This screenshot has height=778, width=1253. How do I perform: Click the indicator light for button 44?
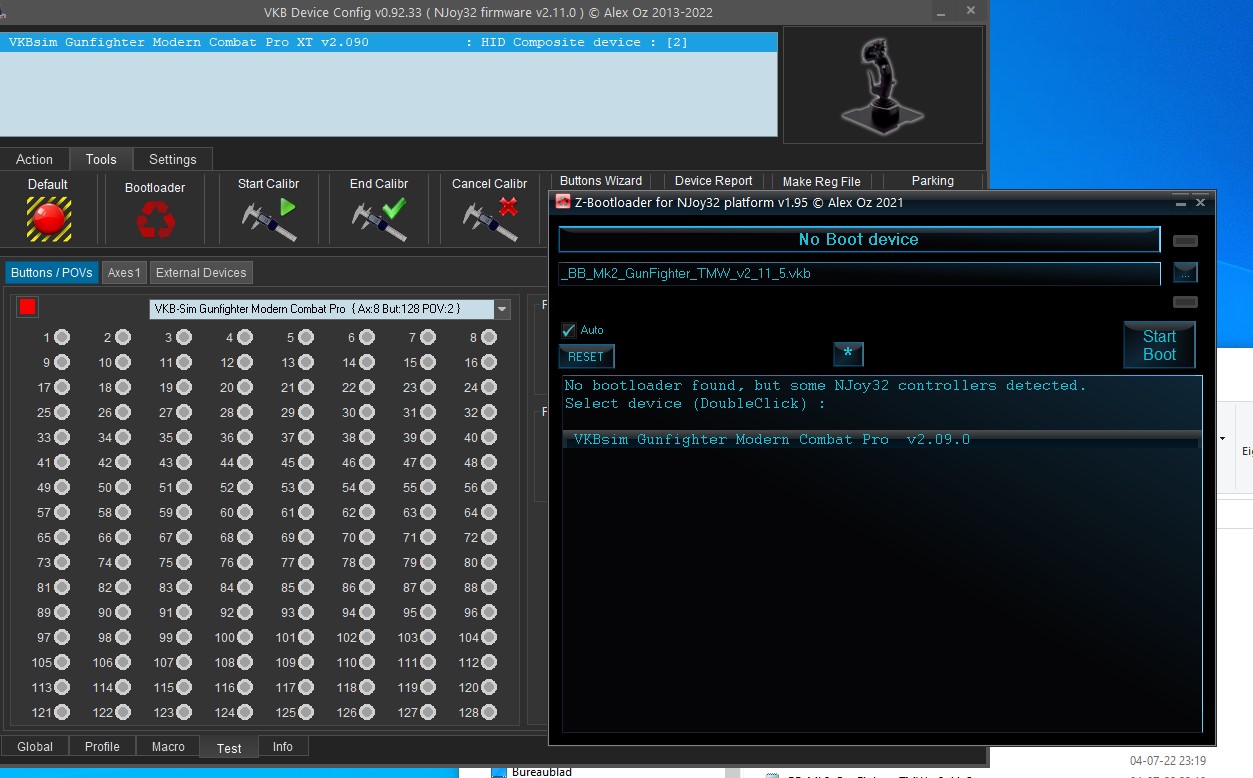point(245,463)
